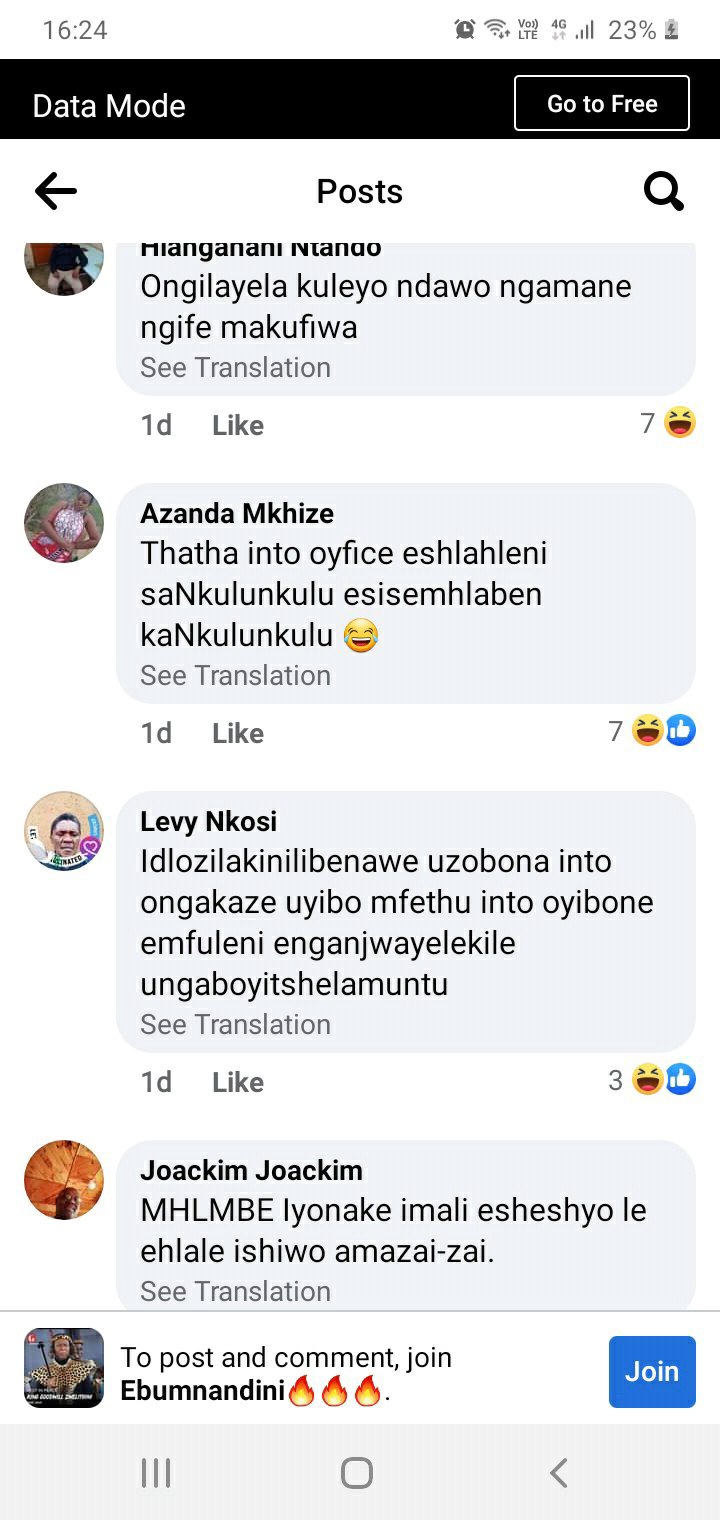Click Go to Free button
This screenshot has width=720, height=1520.
click(602, 104)
